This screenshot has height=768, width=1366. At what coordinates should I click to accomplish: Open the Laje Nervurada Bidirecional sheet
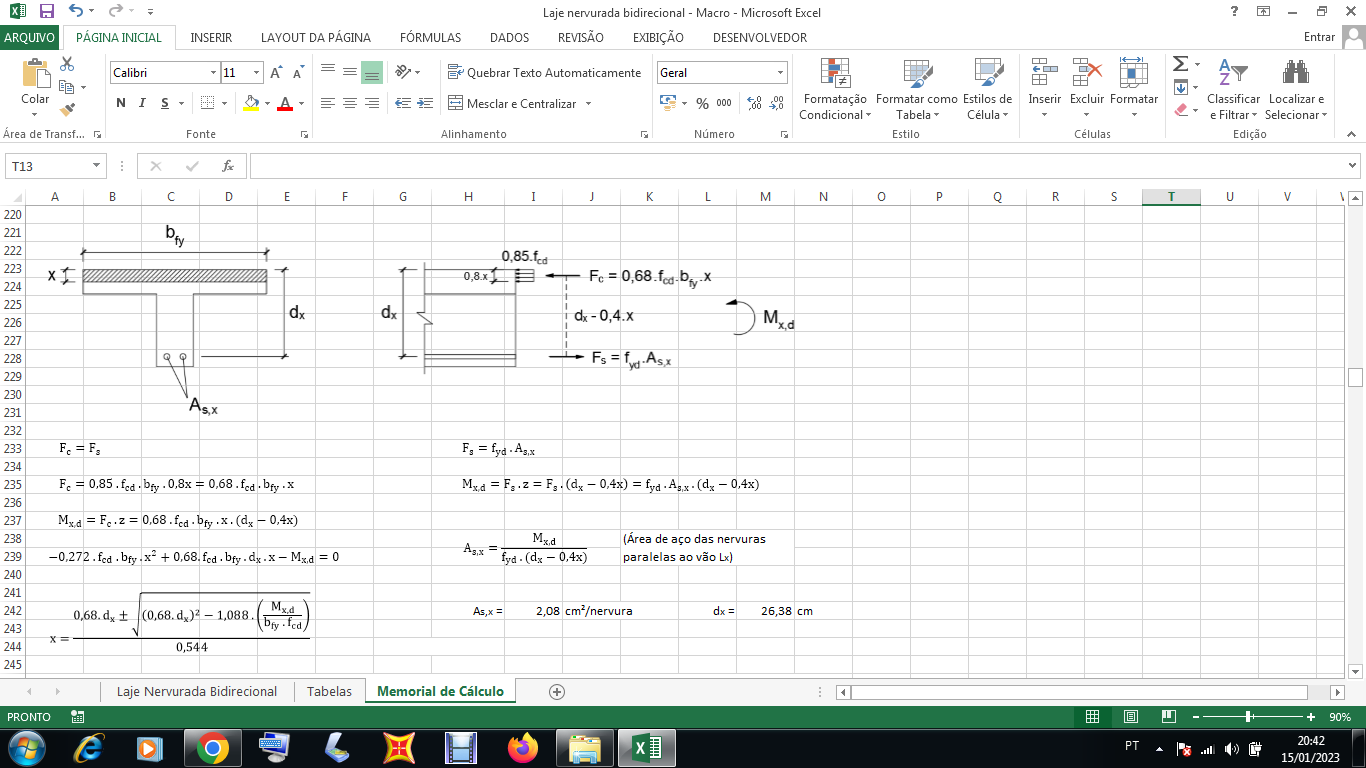click(x=197, y=691)
